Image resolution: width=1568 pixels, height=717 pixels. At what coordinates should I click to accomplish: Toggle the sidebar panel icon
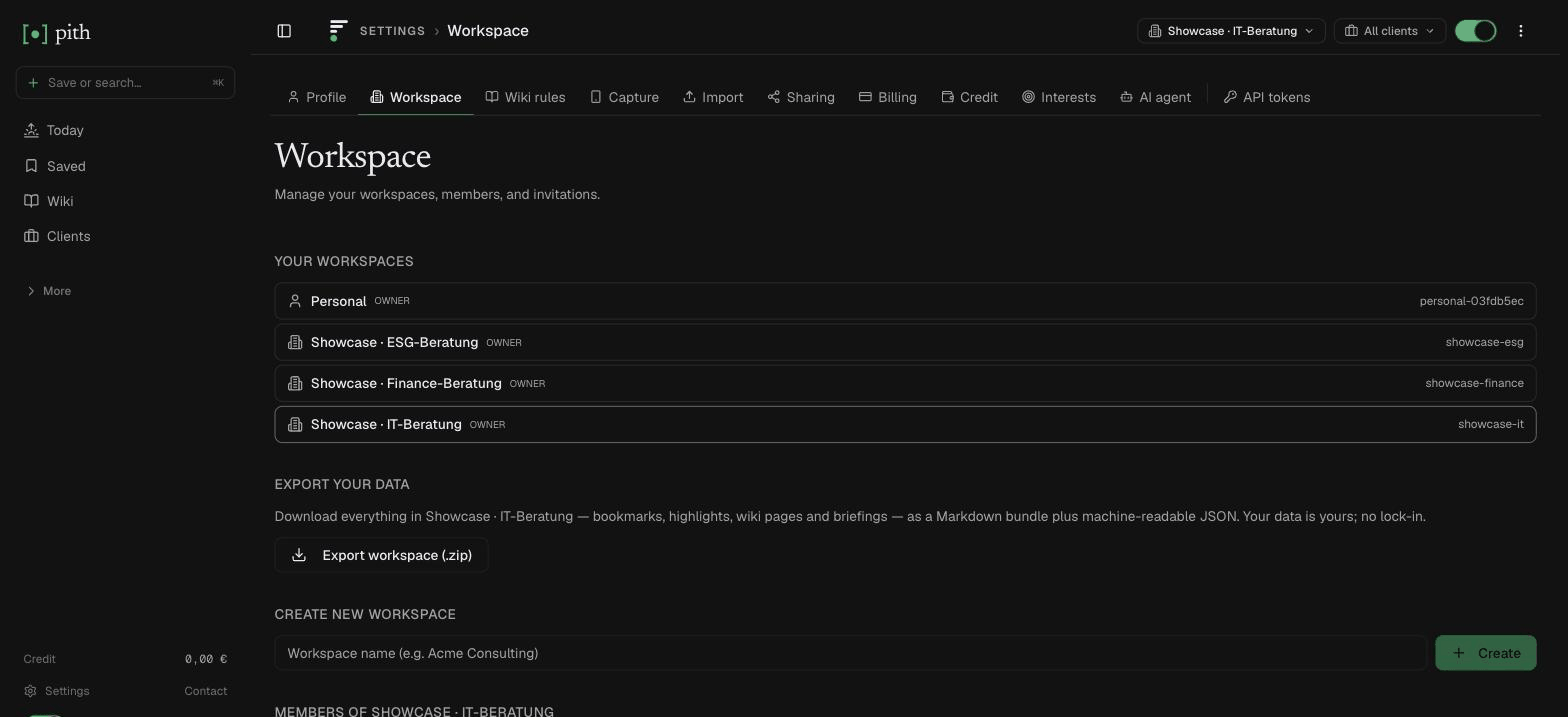click(284, 31)
